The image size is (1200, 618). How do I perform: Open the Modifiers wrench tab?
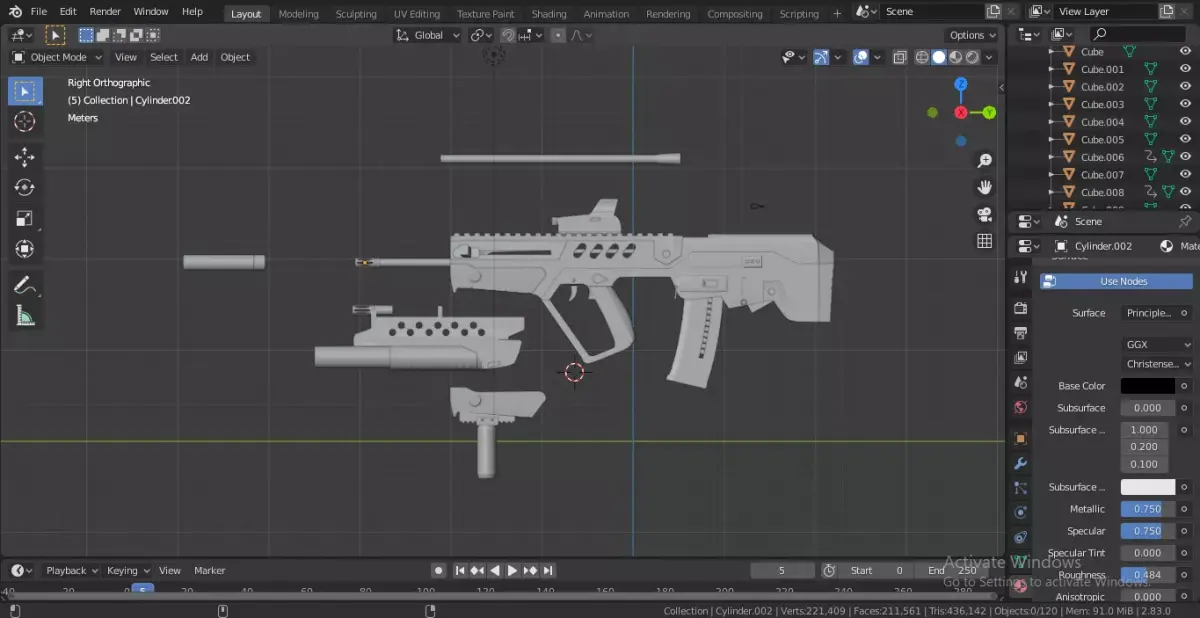[1020, 463]
